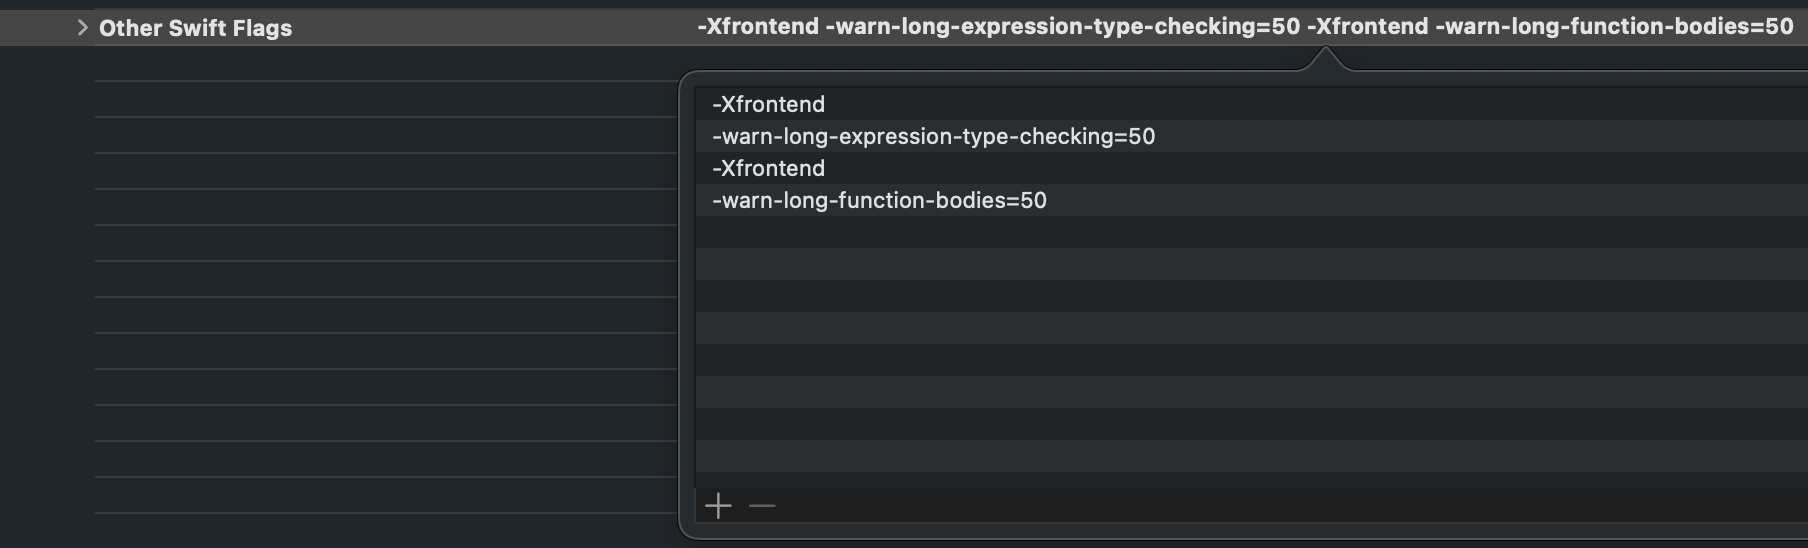Select the second -Xfrontend list entry
The image size is (1808, 548).
click(768, 168)
